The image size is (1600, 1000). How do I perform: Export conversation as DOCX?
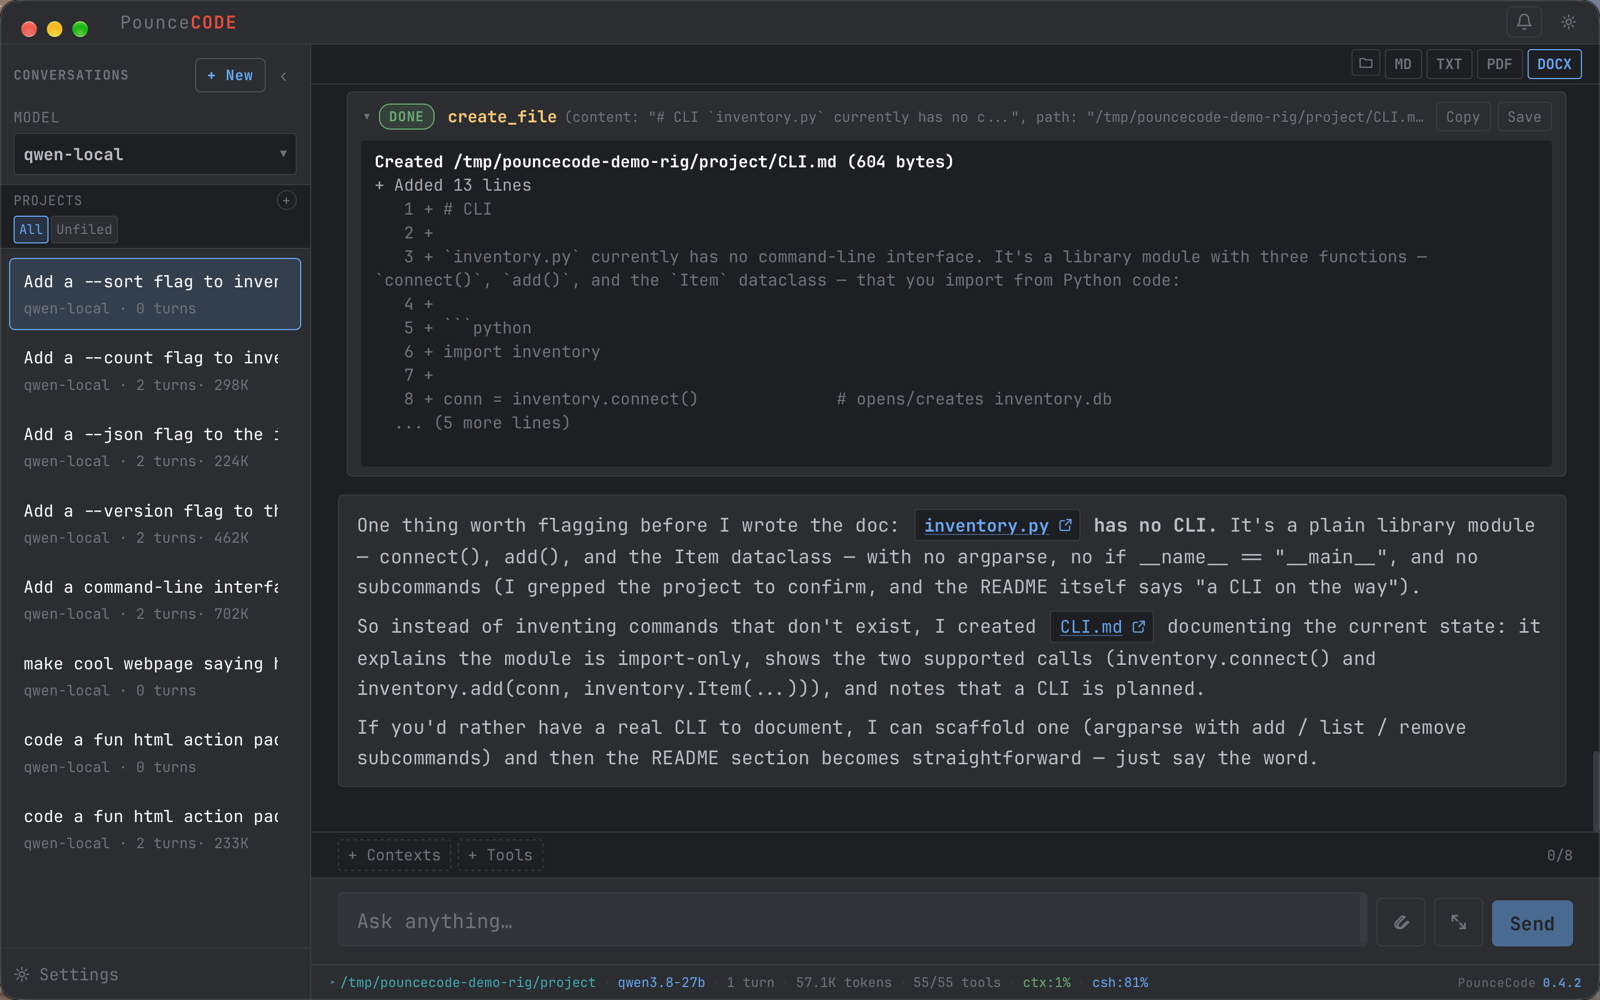[x=1554, y=64]
